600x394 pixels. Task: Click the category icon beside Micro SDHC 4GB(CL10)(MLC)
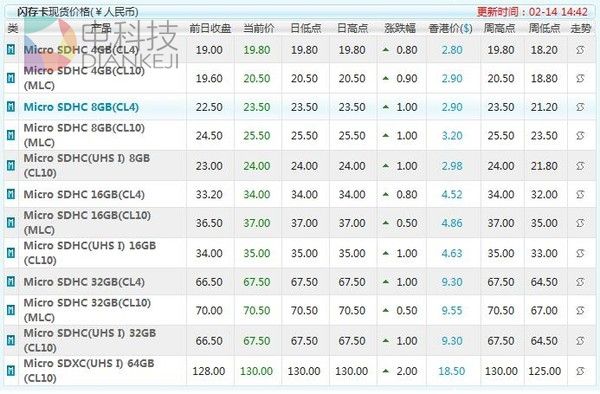pyautogui.click(x=11, y=78)
